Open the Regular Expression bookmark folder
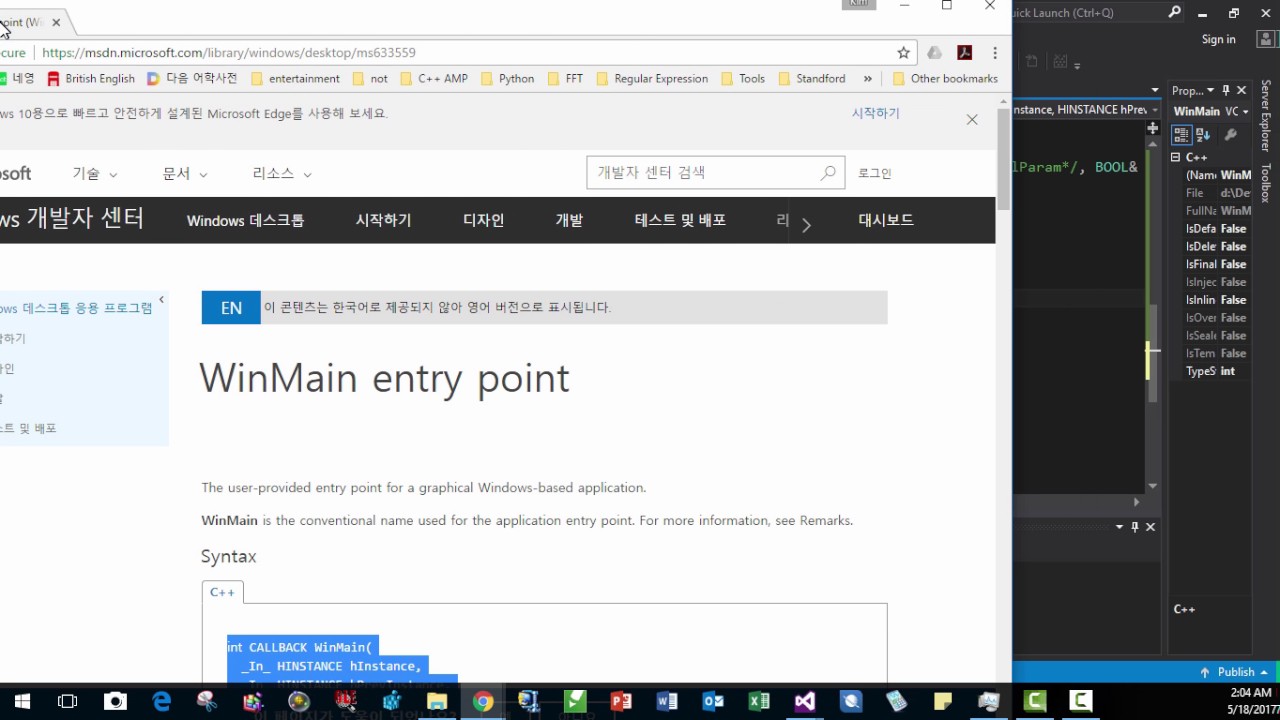This screenshot has width=1280, height=720. coord(651,78)
